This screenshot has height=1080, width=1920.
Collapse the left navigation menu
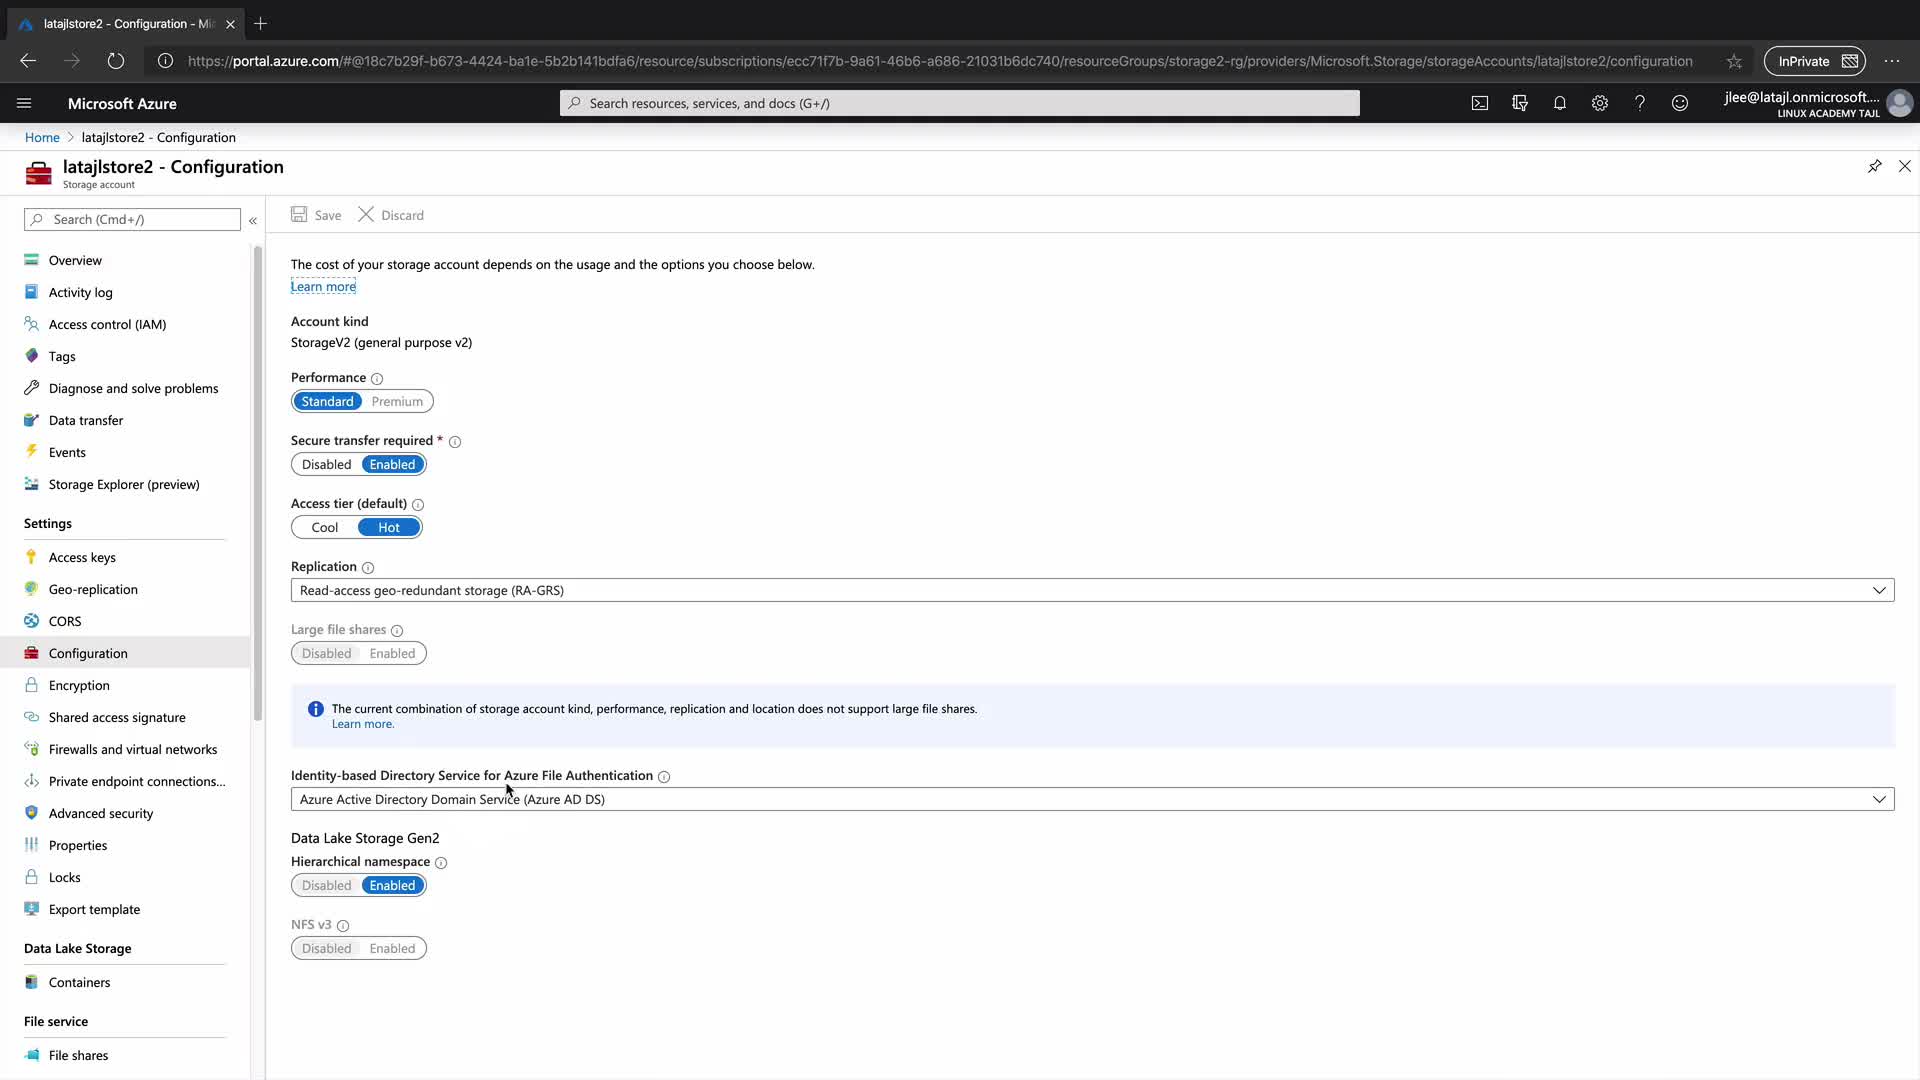(x=253, y=220)
